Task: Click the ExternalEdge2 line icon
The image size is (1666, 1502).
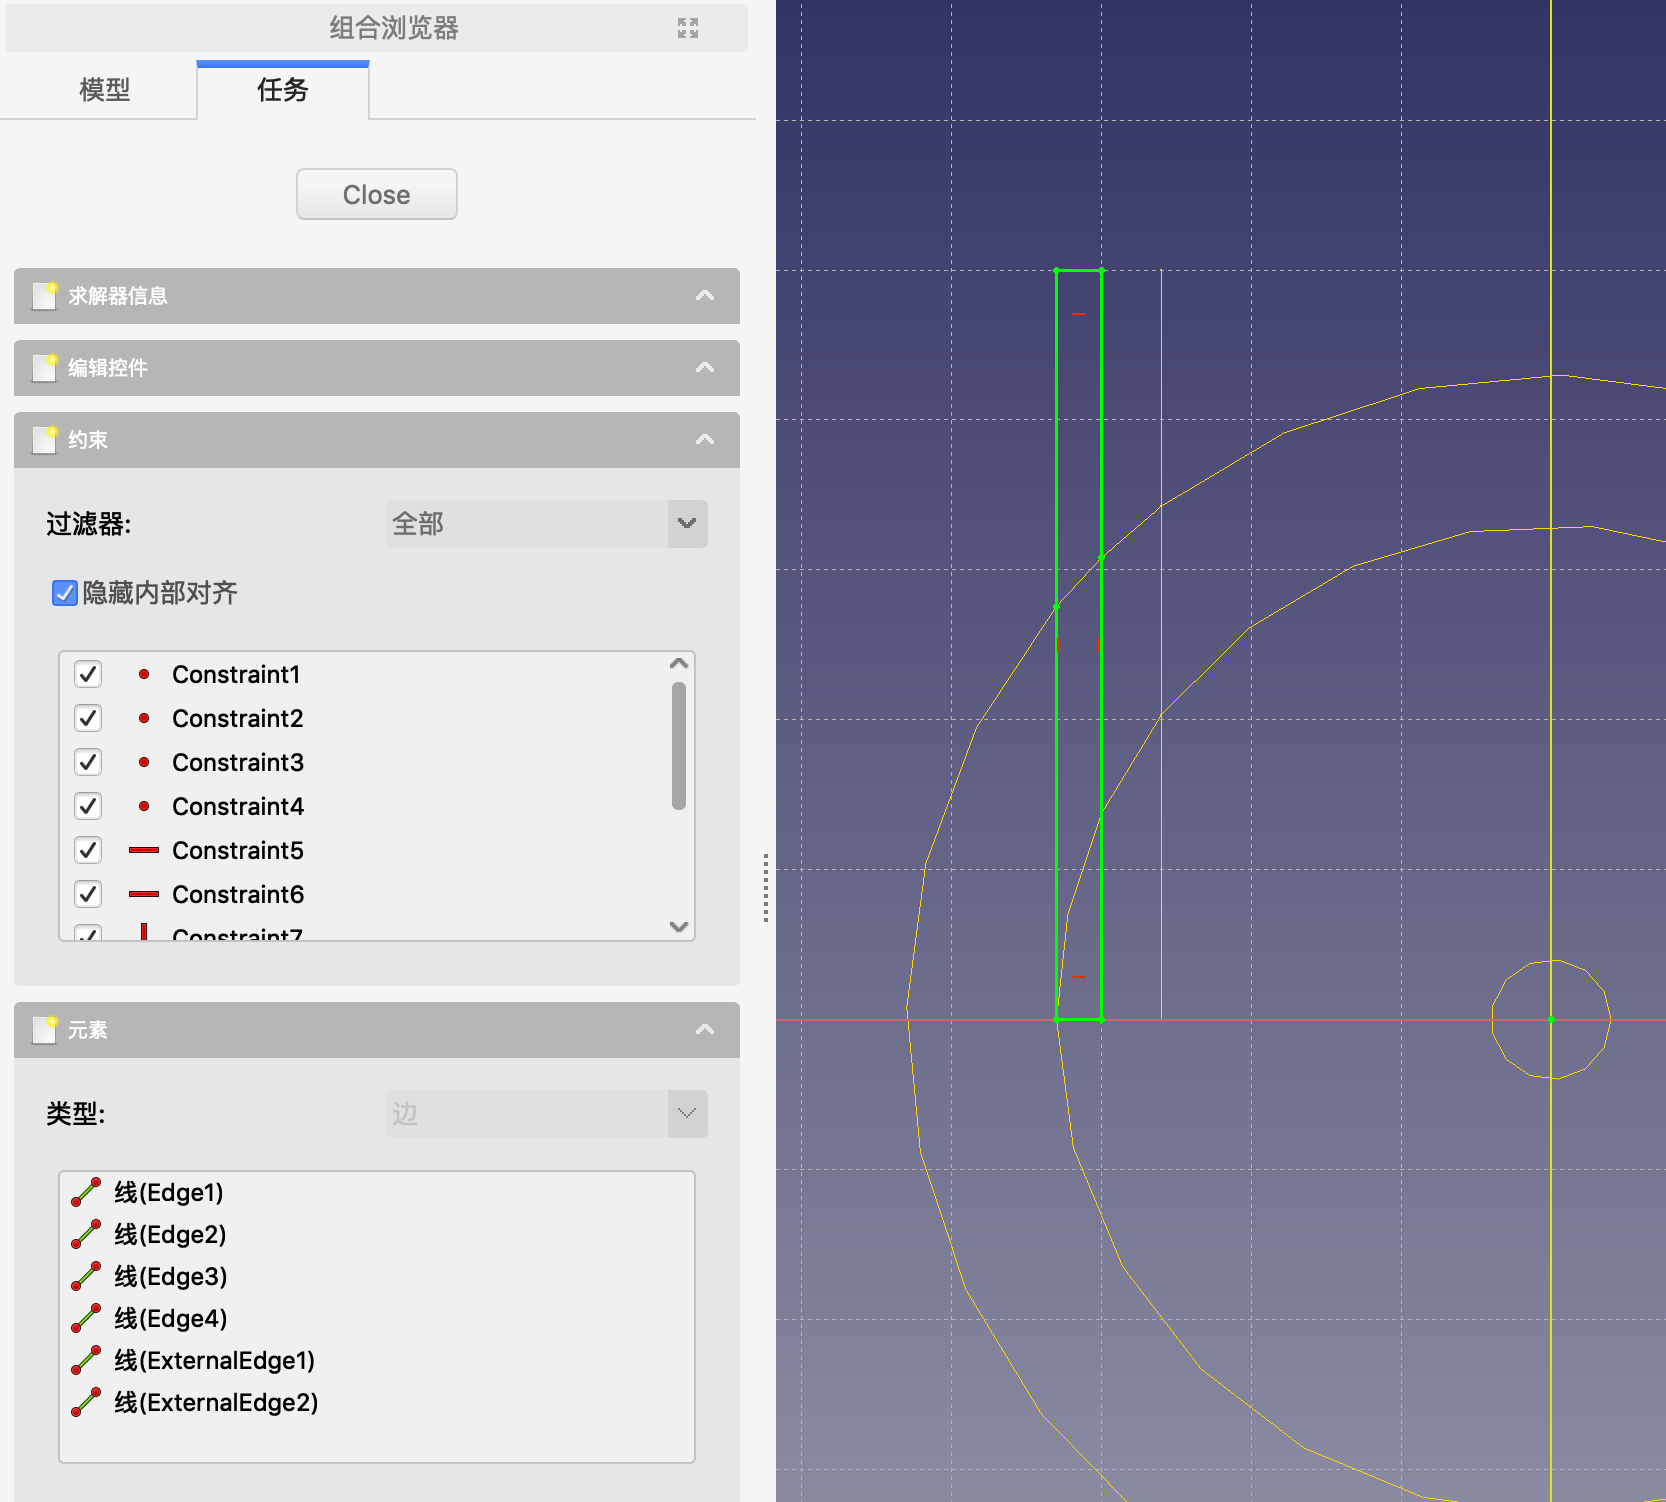Action: point(86,1402)
